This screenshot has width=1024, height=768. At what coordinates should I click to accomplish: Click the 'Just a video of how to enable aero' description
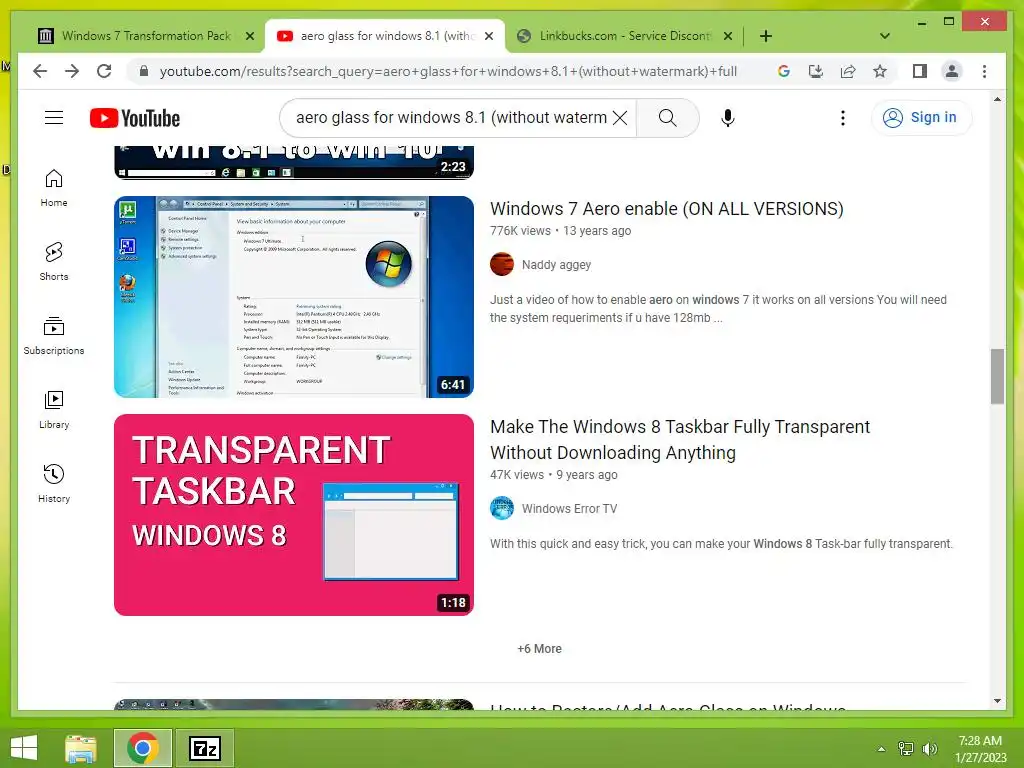coord(718,309)
